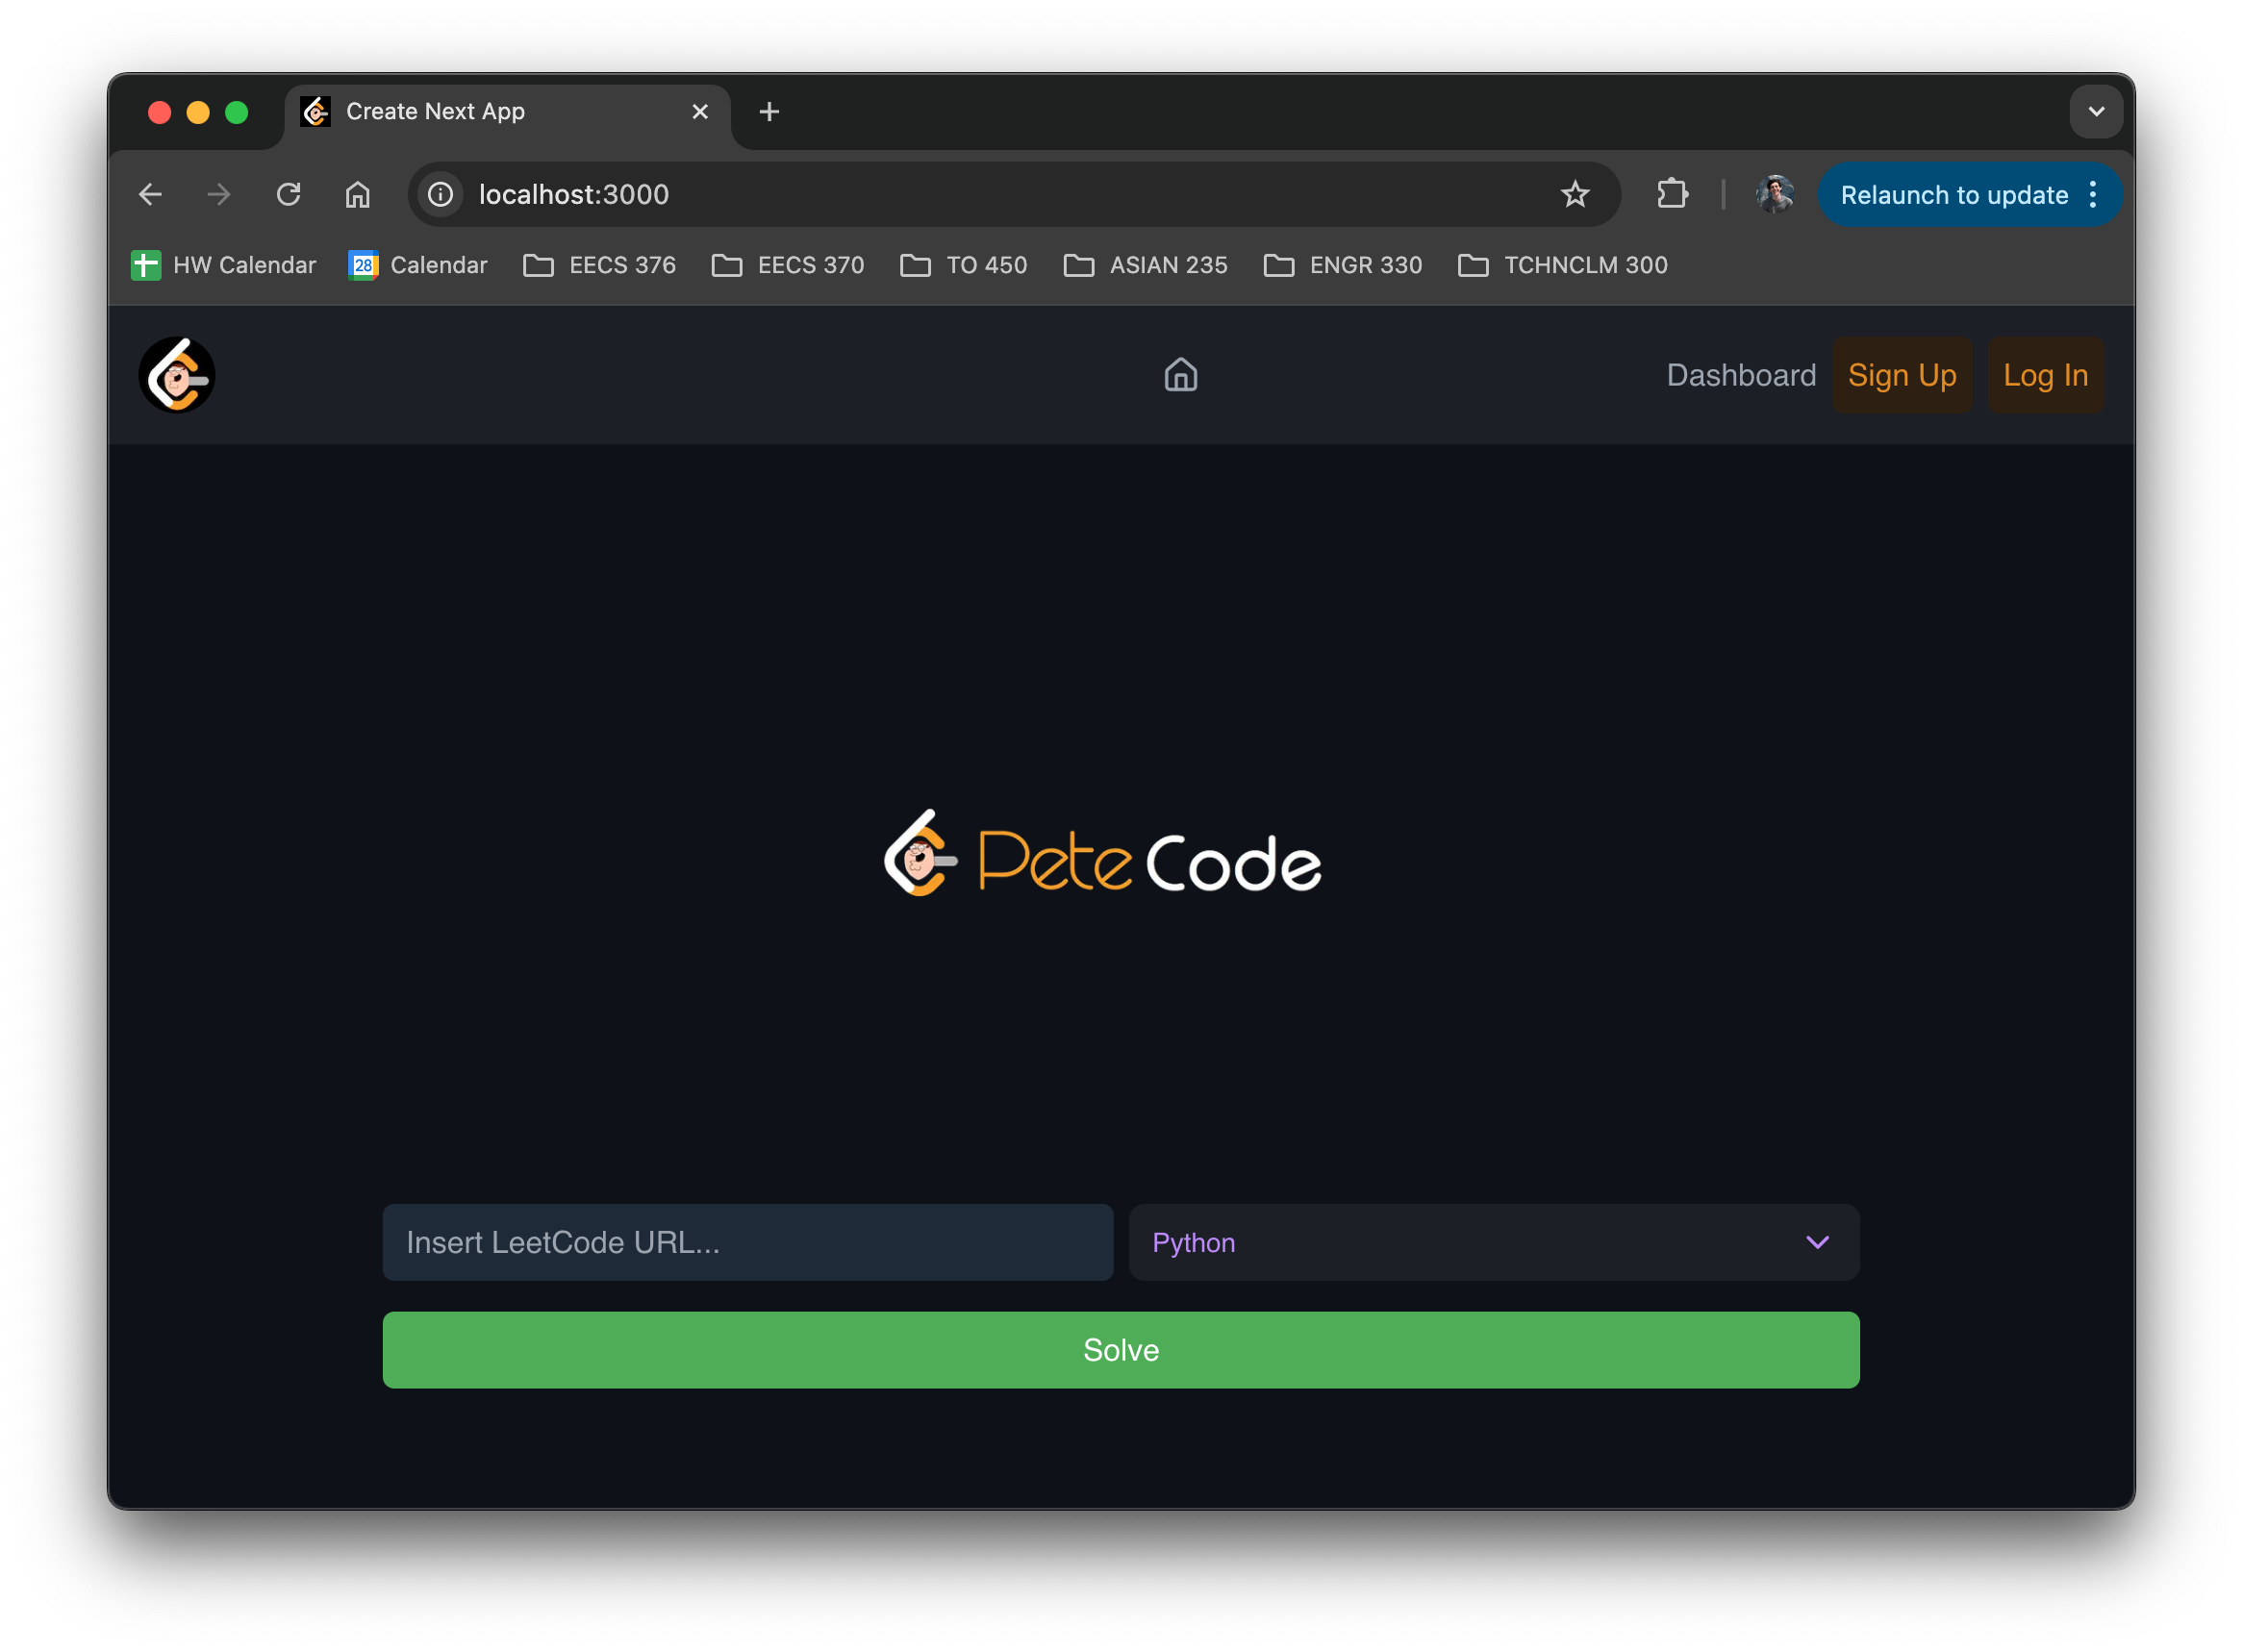
Task: Bookmark this page with star icon
Action: [x=1574, y=194]
